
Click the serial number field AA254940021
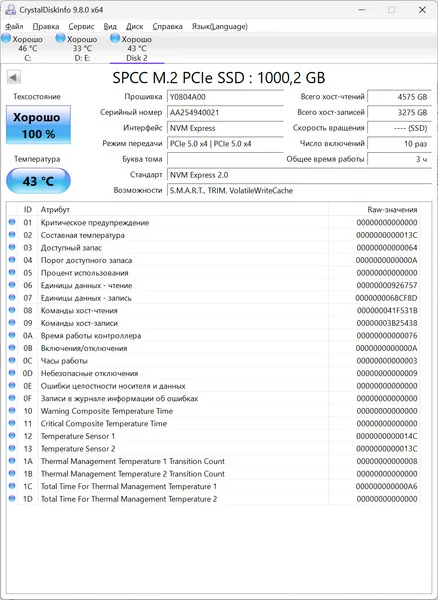(225, 112)
